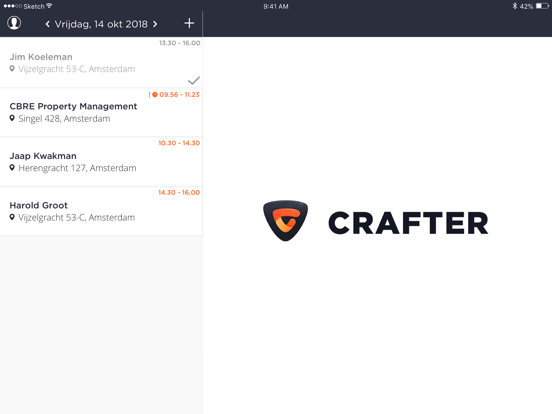The image size is (552, 414).
Task: Click location pin next to Singel 428
Action: coord(12,118)
